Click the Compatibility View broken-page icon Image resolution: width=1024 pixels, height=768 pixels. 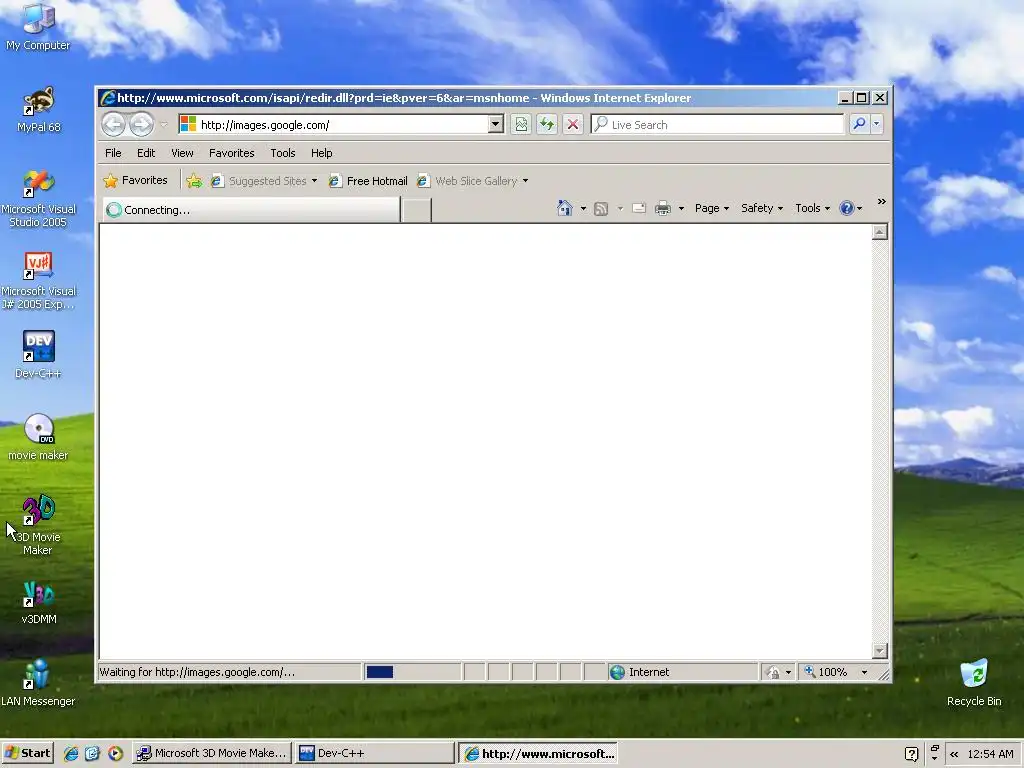[521, 124]
